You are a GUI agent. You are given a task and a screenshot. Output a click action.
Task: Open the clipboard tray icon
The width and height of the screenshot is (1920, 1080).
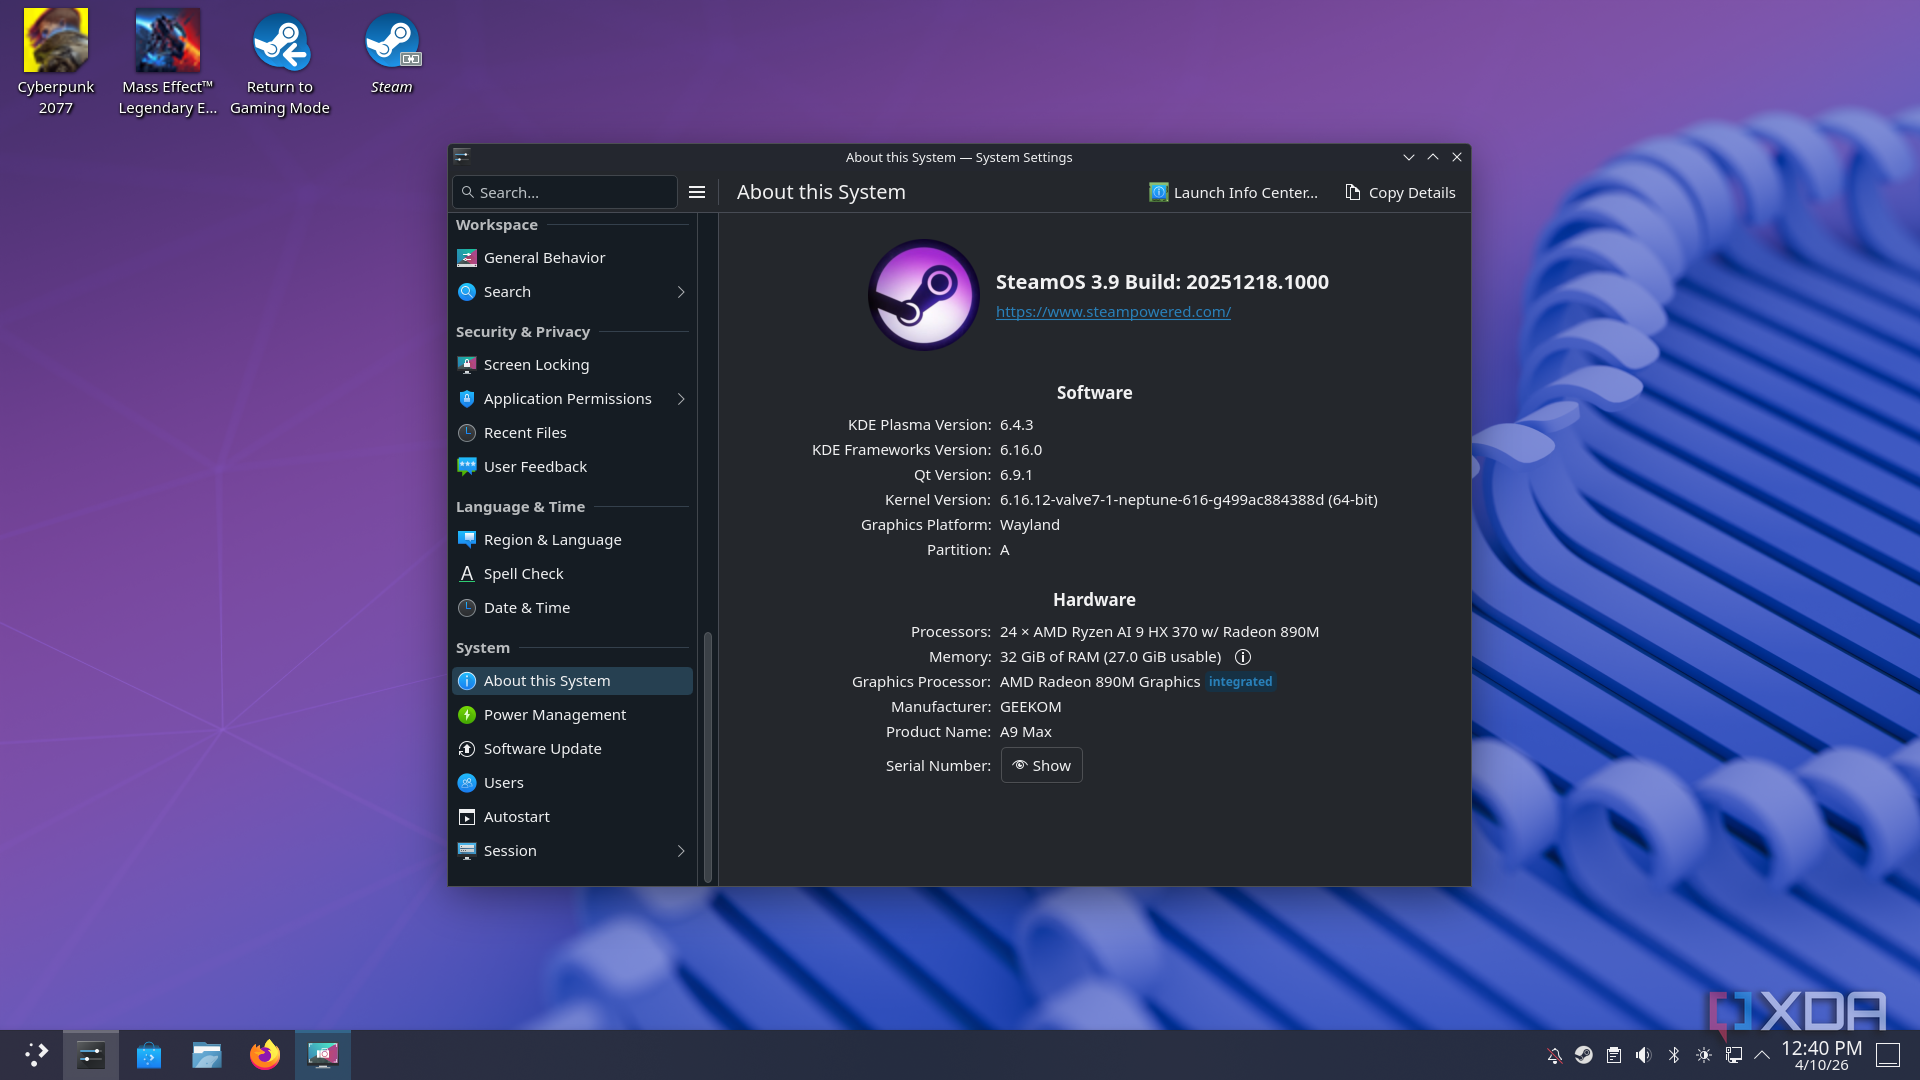pos(1614,1055)
